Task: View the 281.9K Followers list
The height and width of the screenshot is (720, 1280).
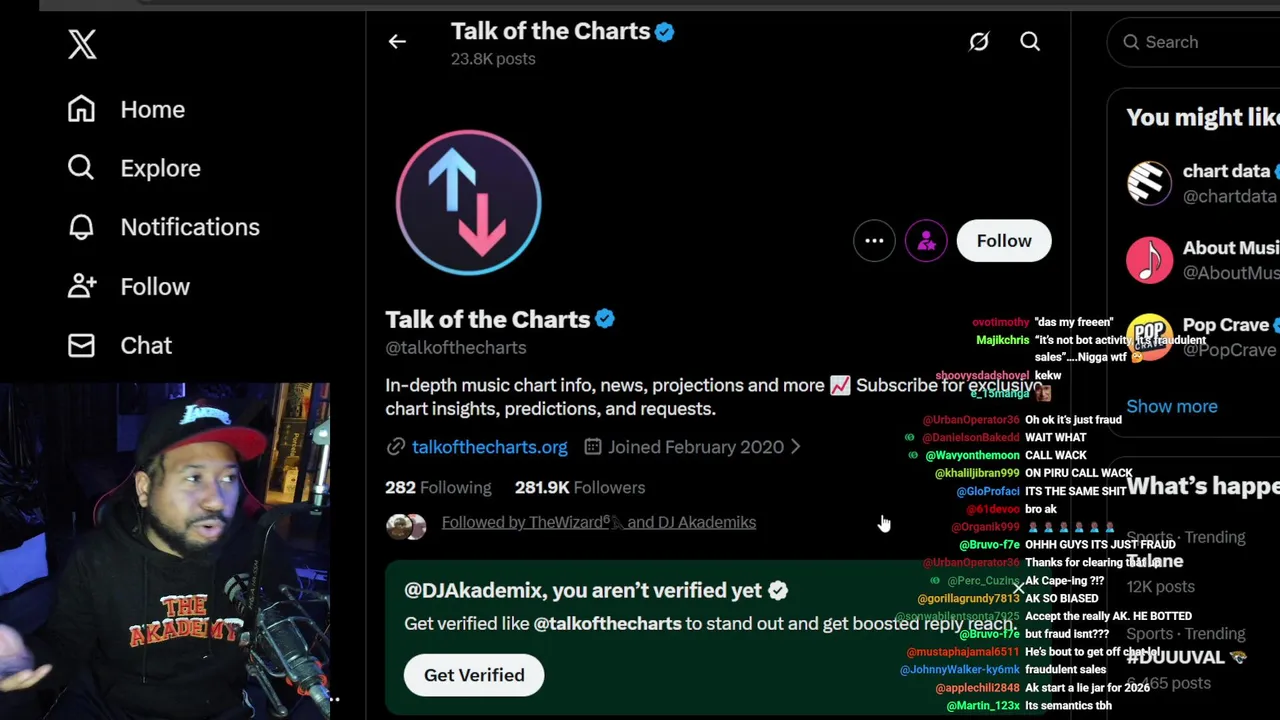Action: tap(580, 488)
